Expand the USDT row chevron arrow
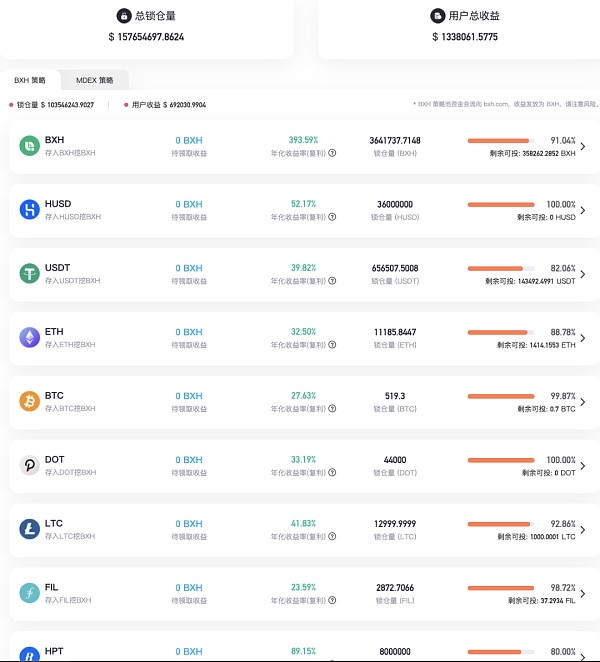 tap(583, 275)
